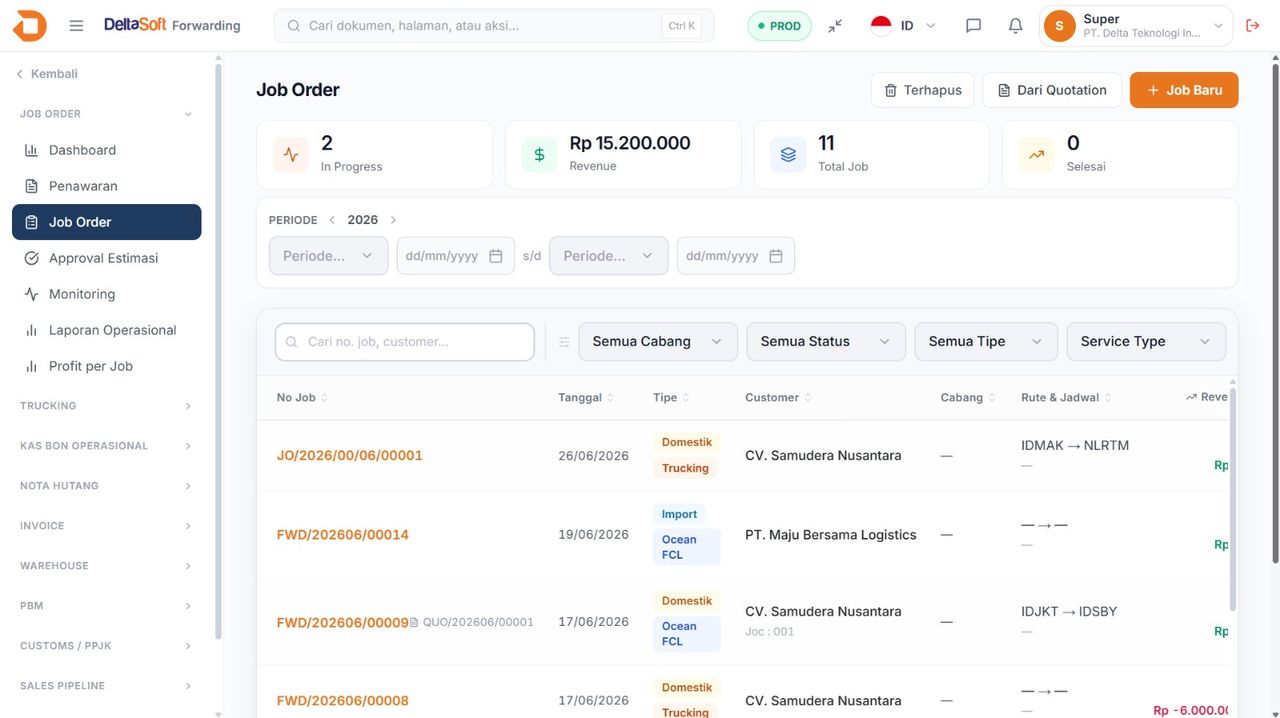Click the logout icon

[x=1253, y=26]
